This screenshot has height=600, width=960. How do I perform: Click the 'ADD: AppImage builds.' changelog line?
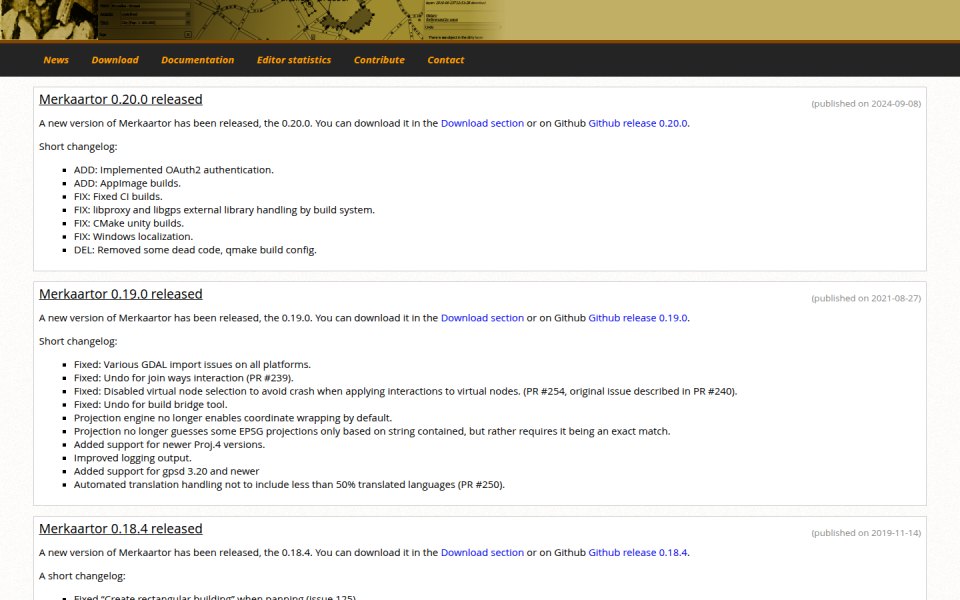127,183
